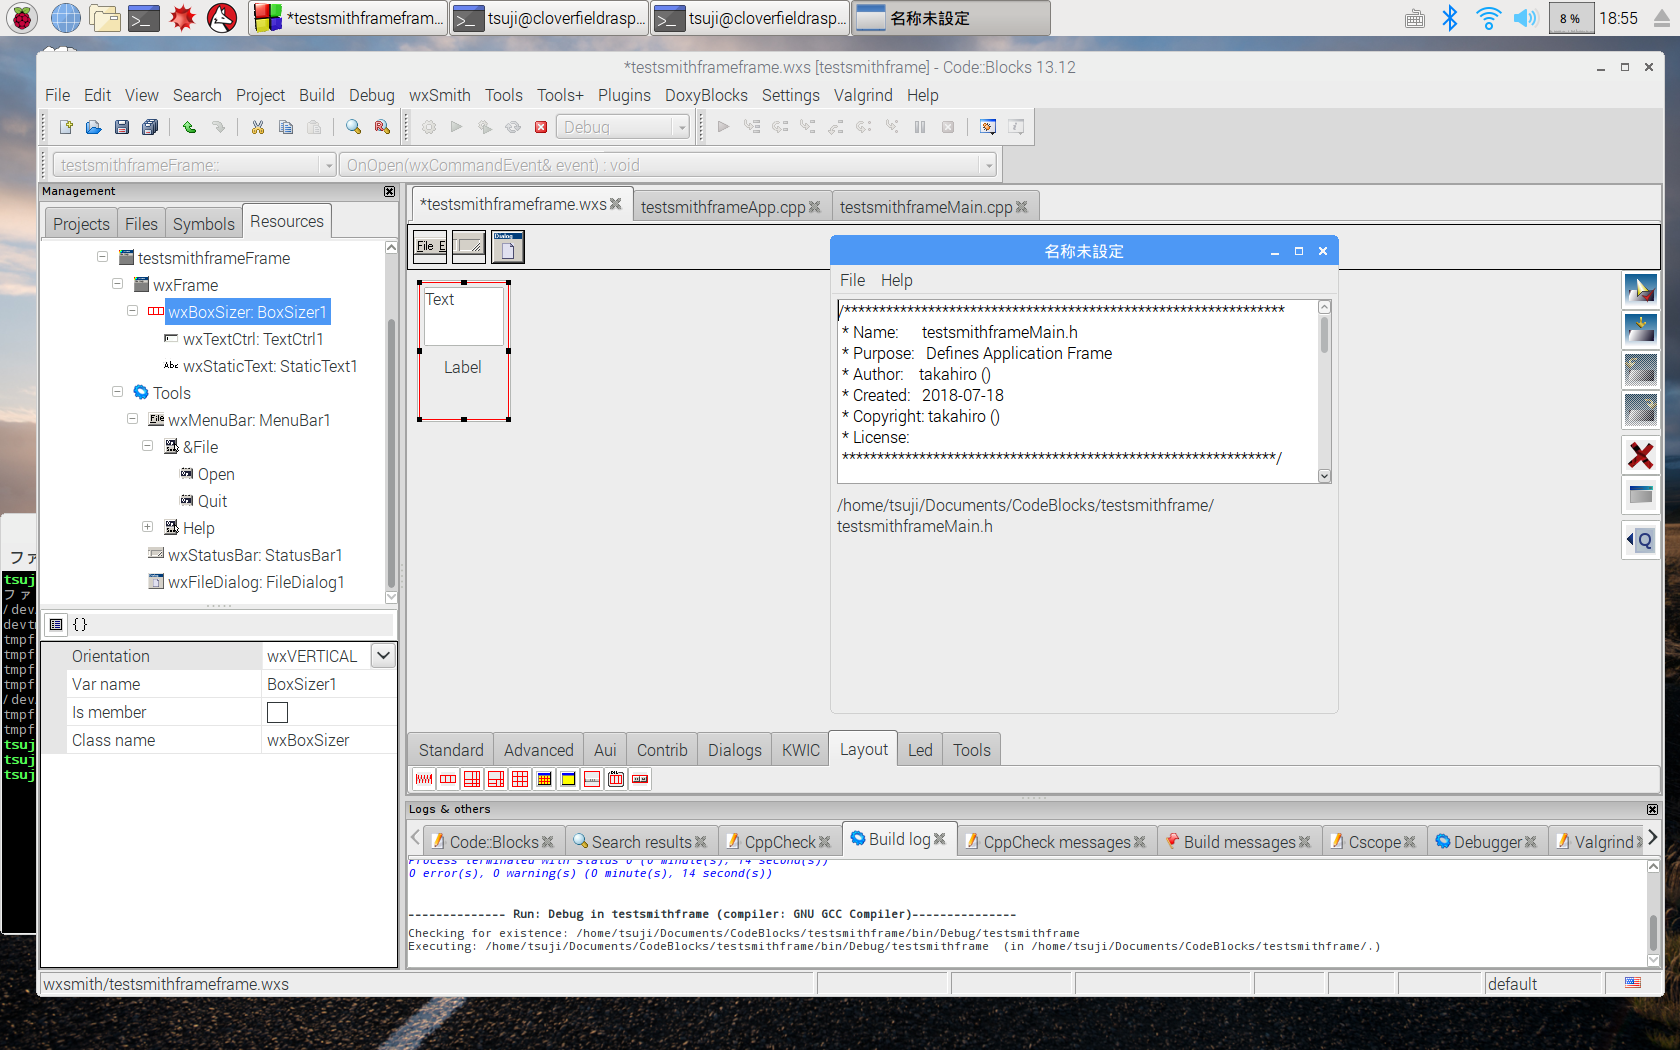This screenshot has width=1680, height=1050.
Task: Expand the Help tree node
Action: (x=147, y=527)
